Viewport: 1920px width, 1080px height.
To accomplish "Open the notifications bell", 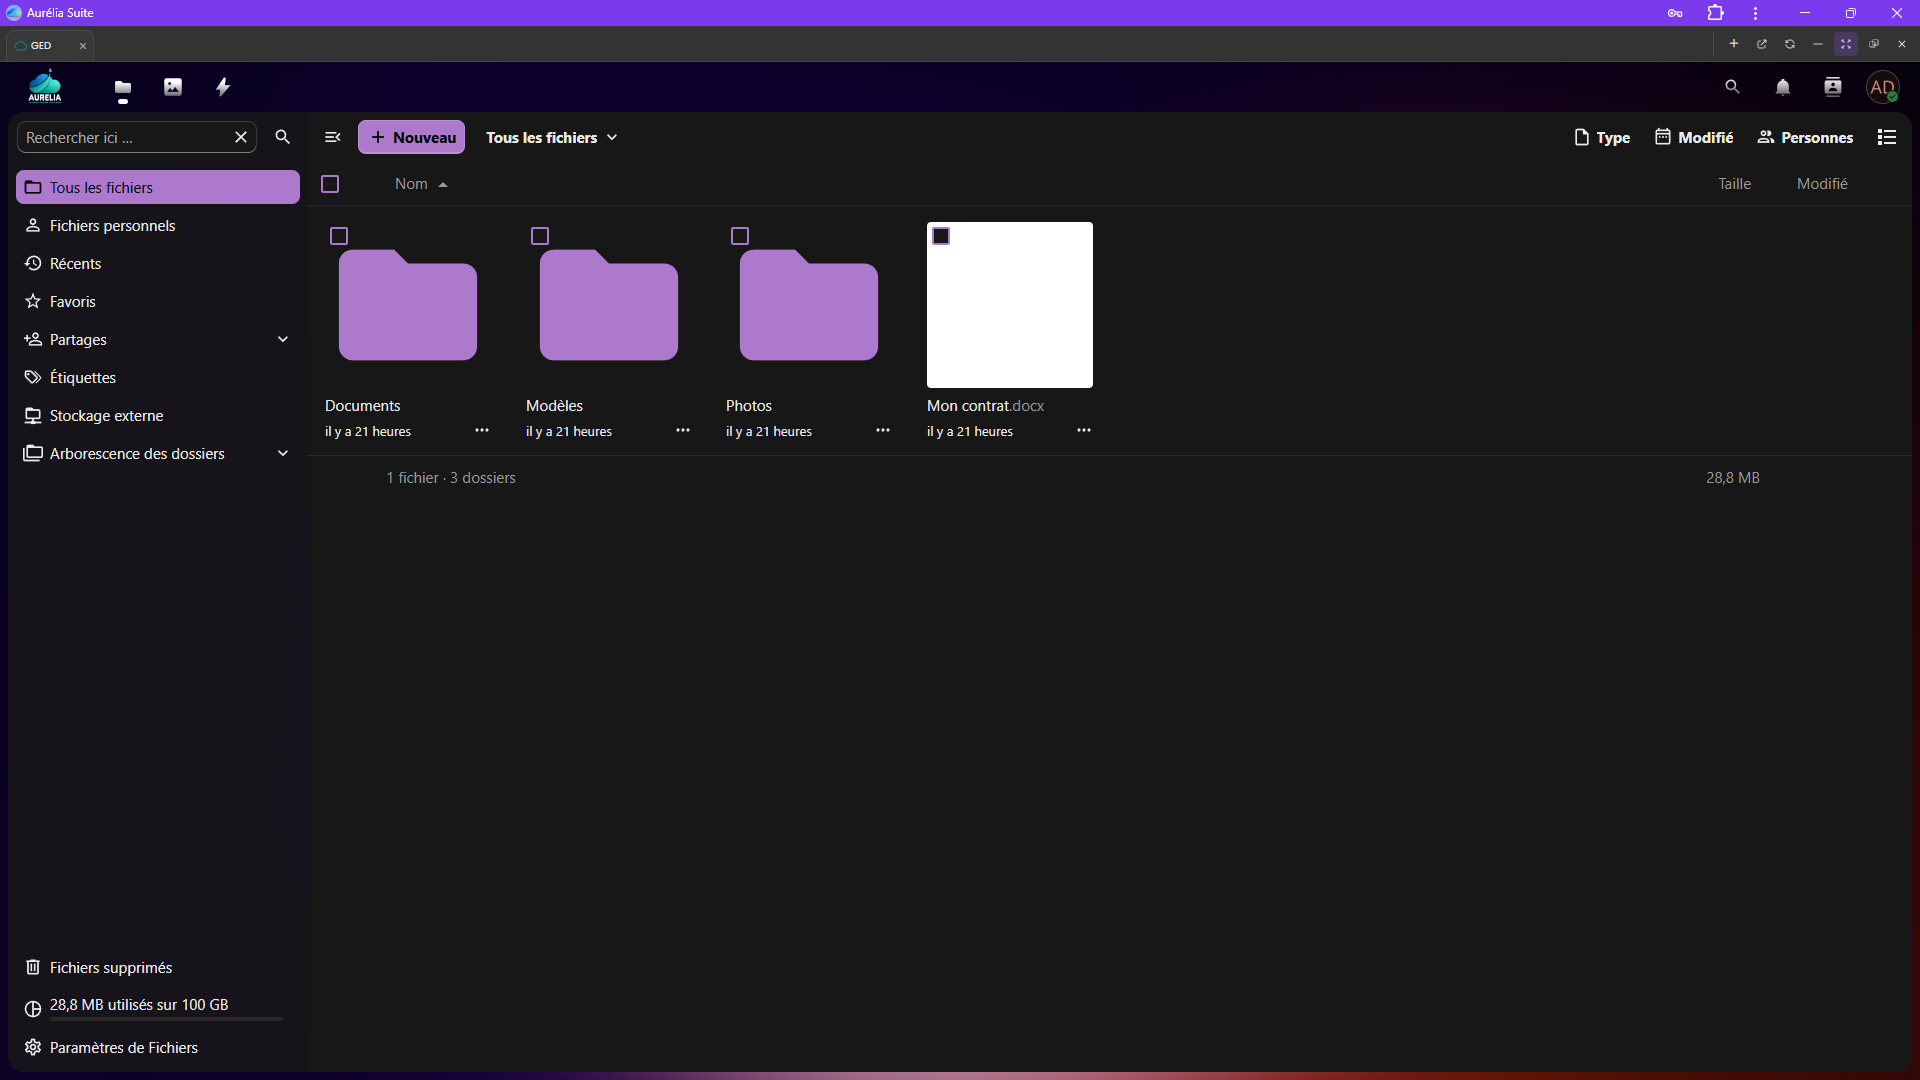I will coord(1782,87).
